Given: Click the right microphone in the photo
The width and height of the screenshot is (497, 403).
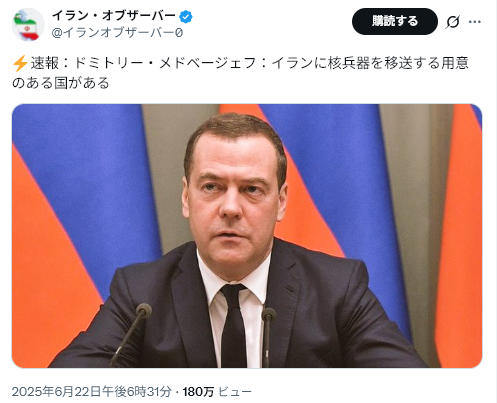Looking at the screenshot, I should 268,337.
